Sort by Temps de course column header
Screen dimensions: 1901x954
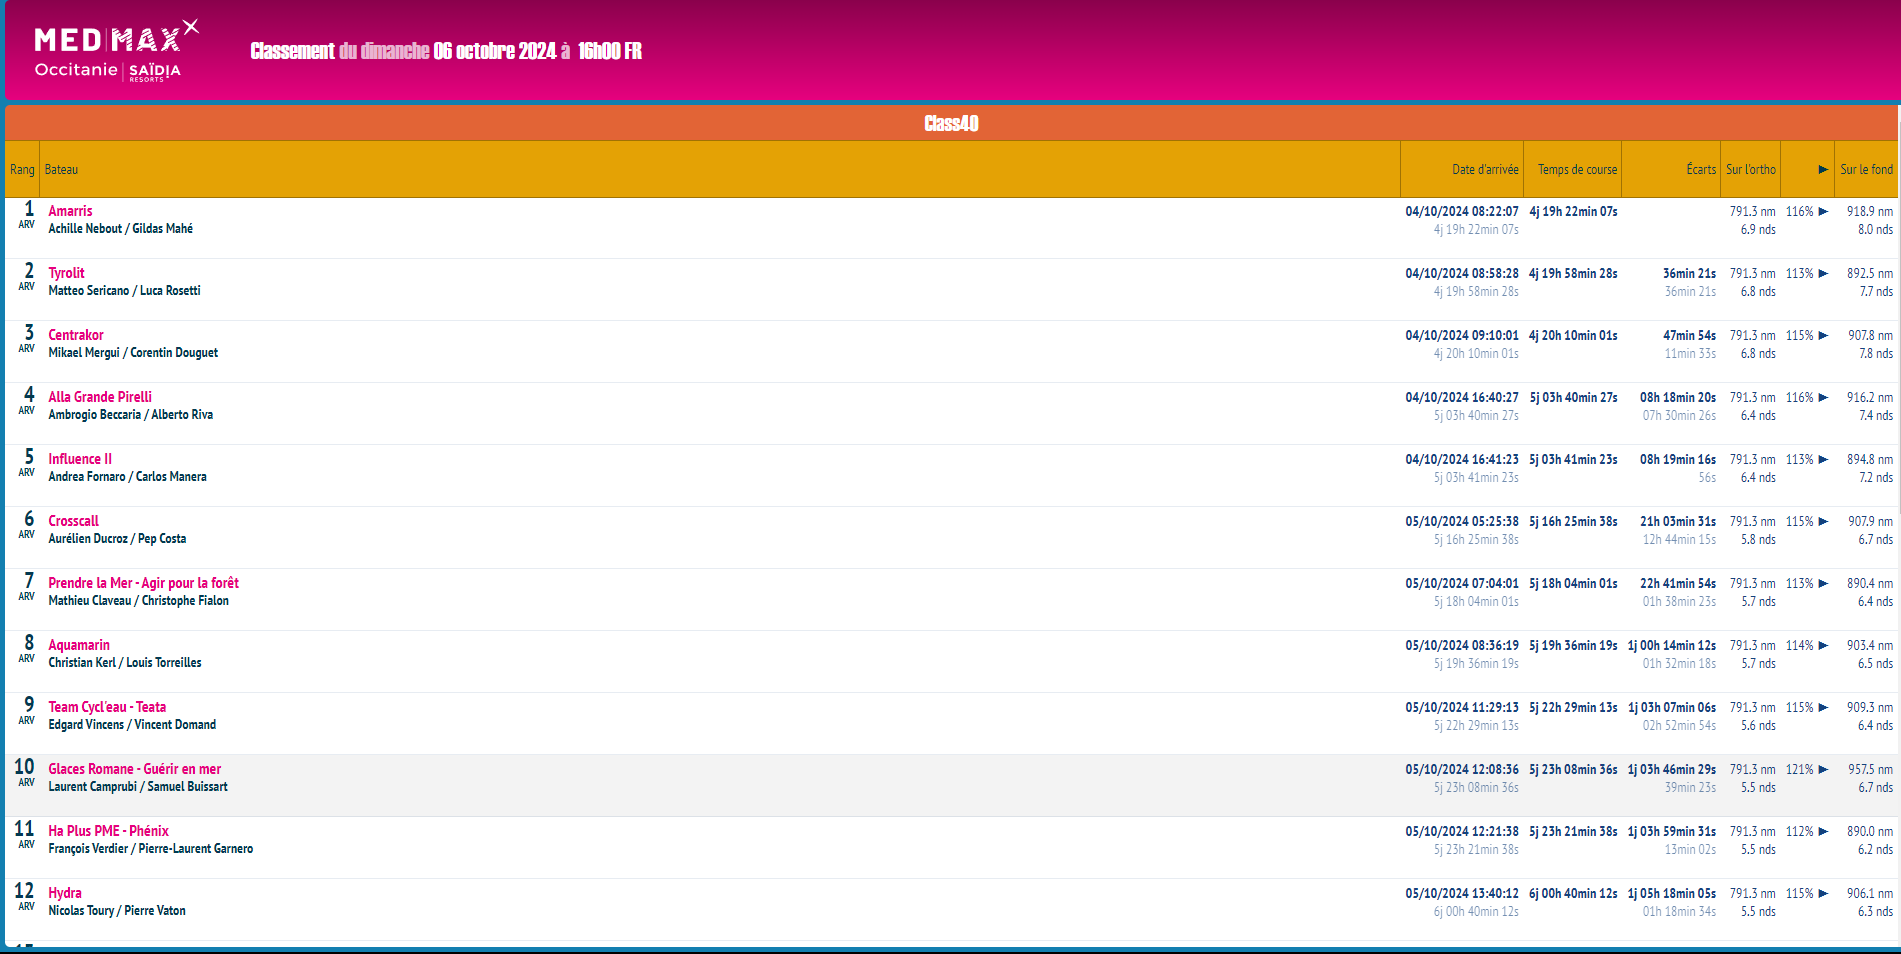tap(1576, 170)
